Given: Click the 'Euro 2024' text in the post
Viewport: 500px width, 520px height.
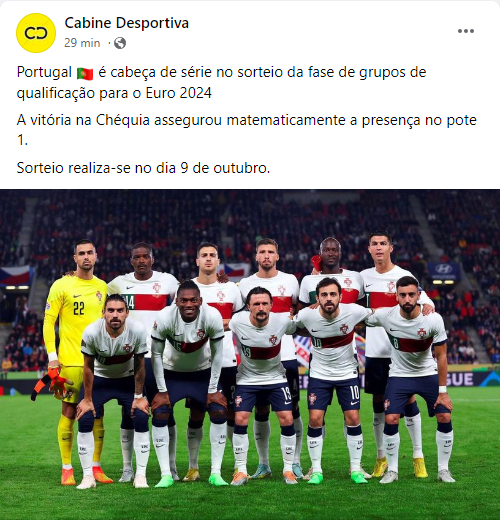Looking at the screenshot, I should [x=179, y=93].
